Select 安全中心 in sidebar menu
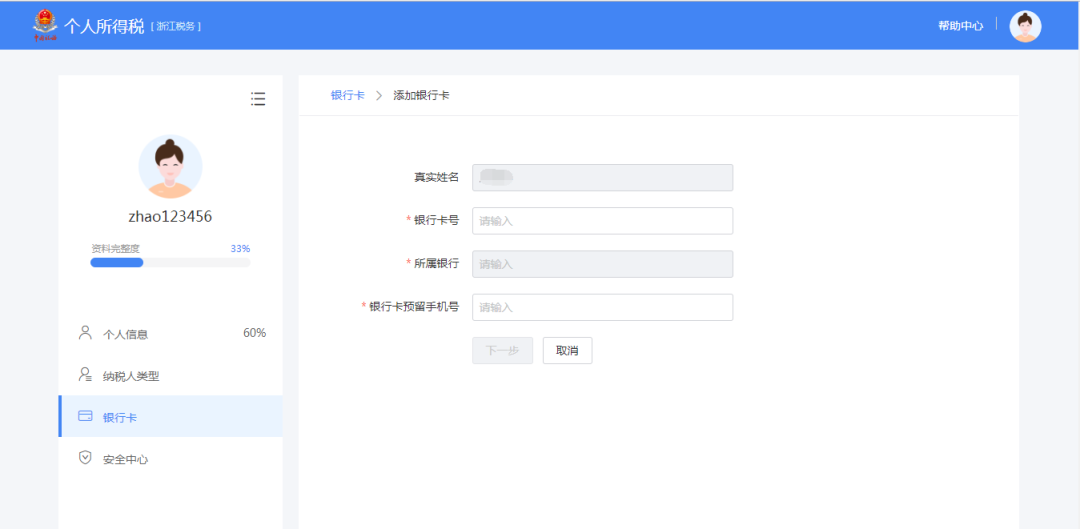This screenshot has height=529, width=1080. coord(126,459)
